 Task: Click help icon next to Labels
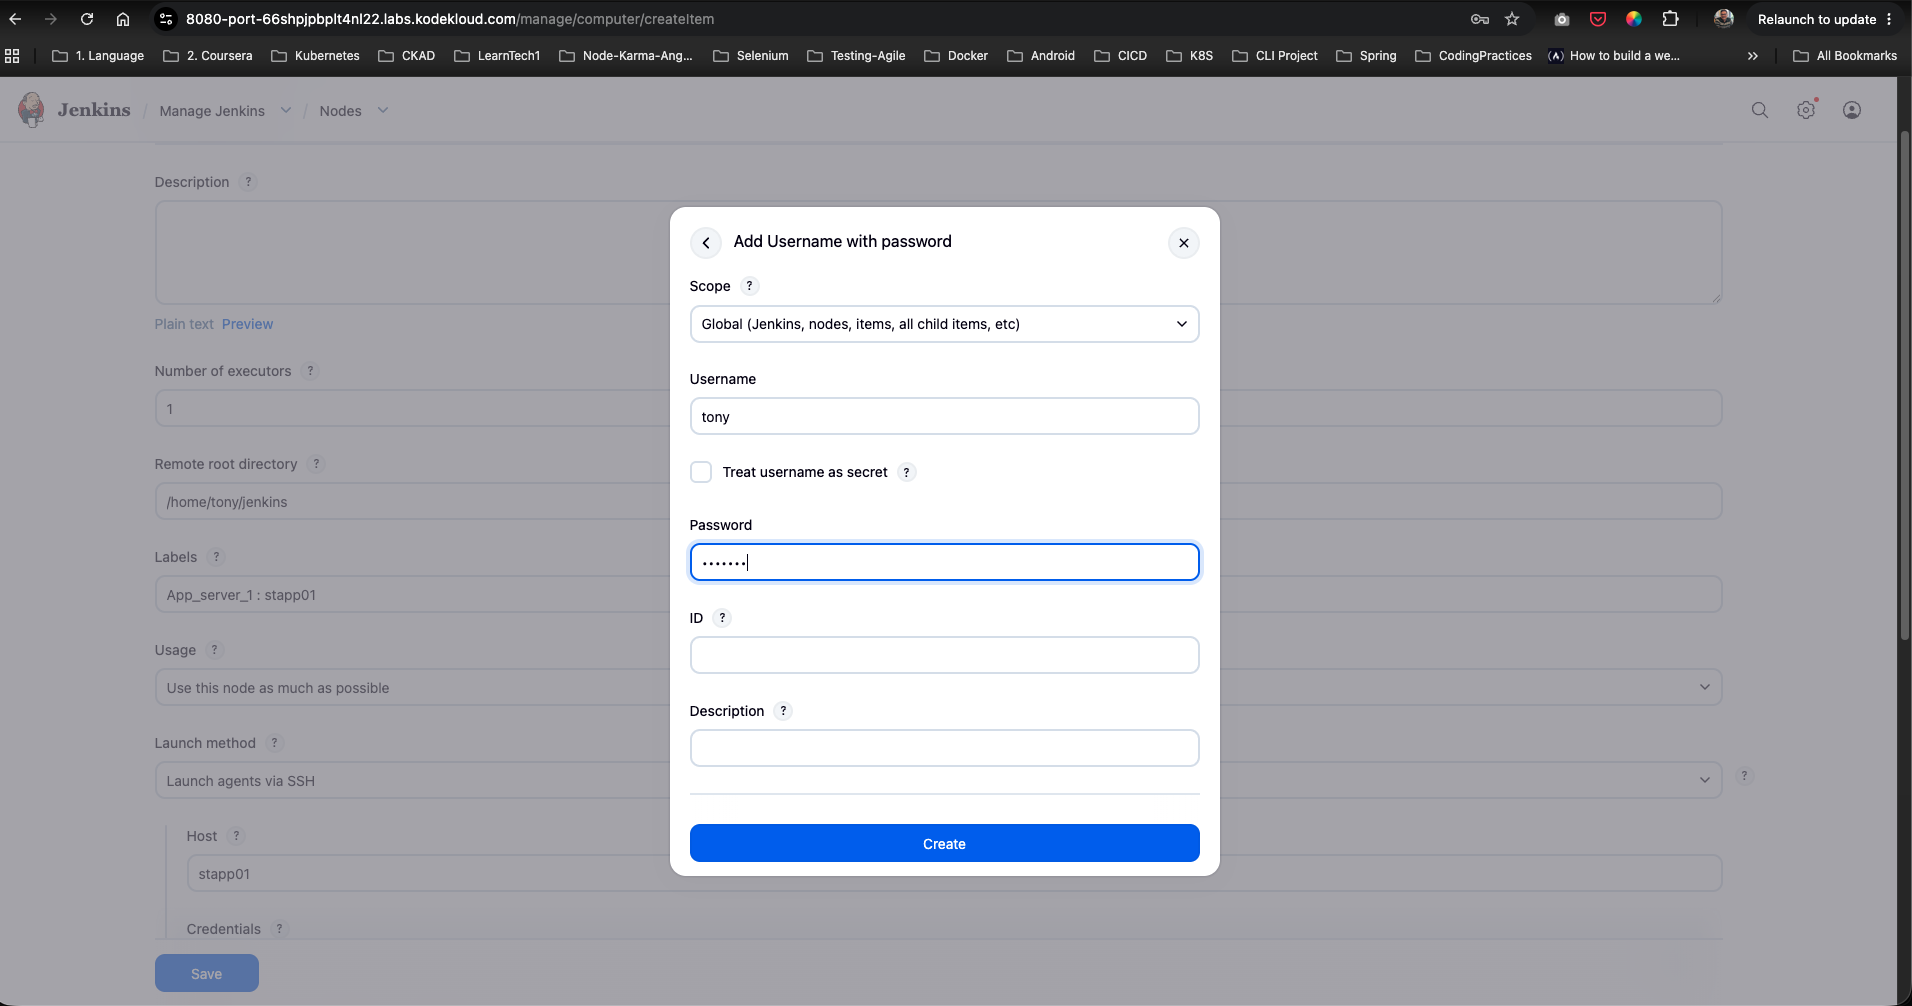pos(216,557)
